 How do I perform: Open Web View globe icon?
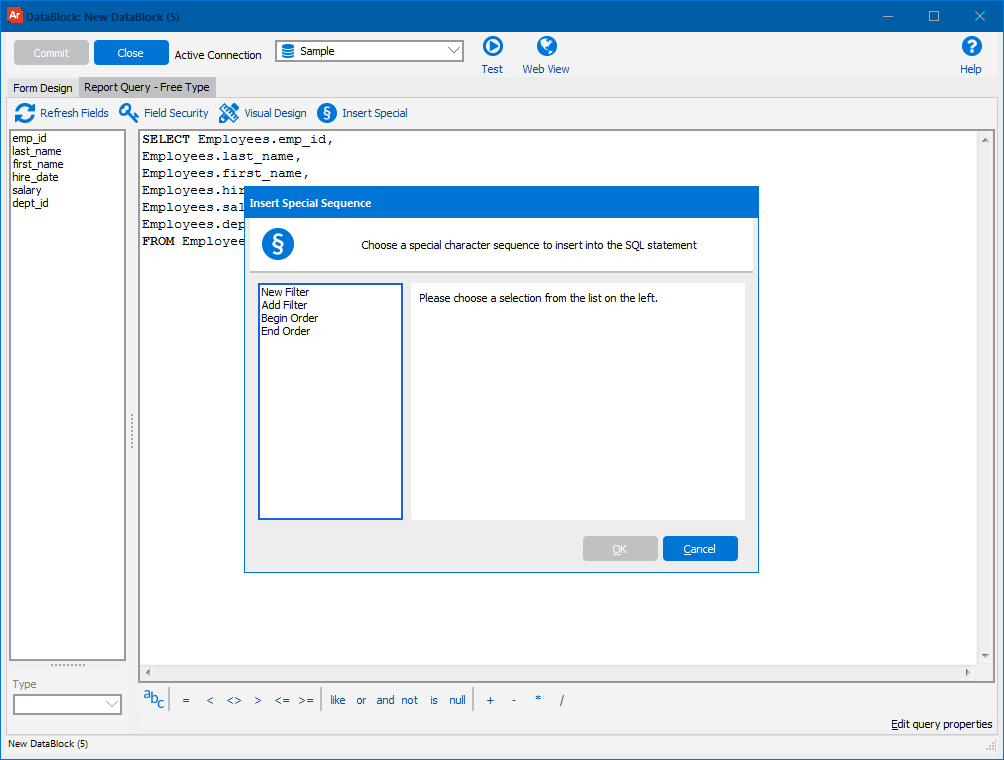pyautogui.click(x=546, y=47)
